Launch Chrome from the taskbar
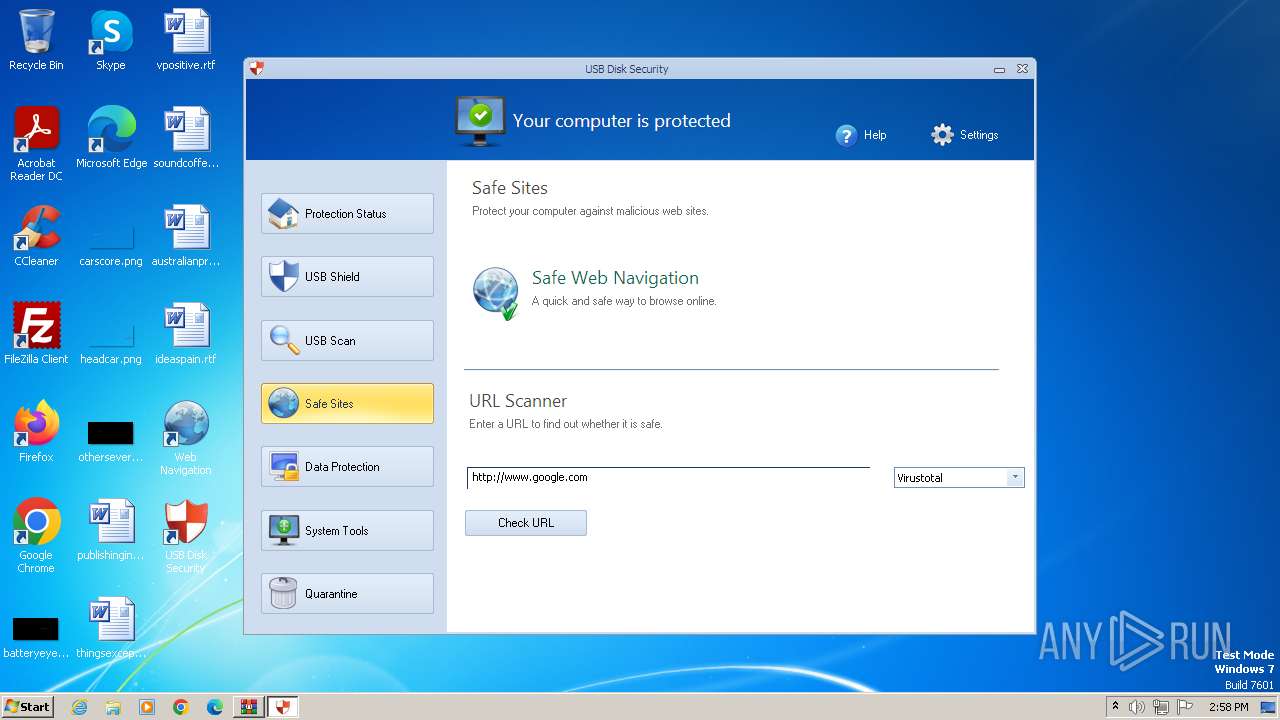Viewport: 1280px width, 720px height. (x=181, y=707)
